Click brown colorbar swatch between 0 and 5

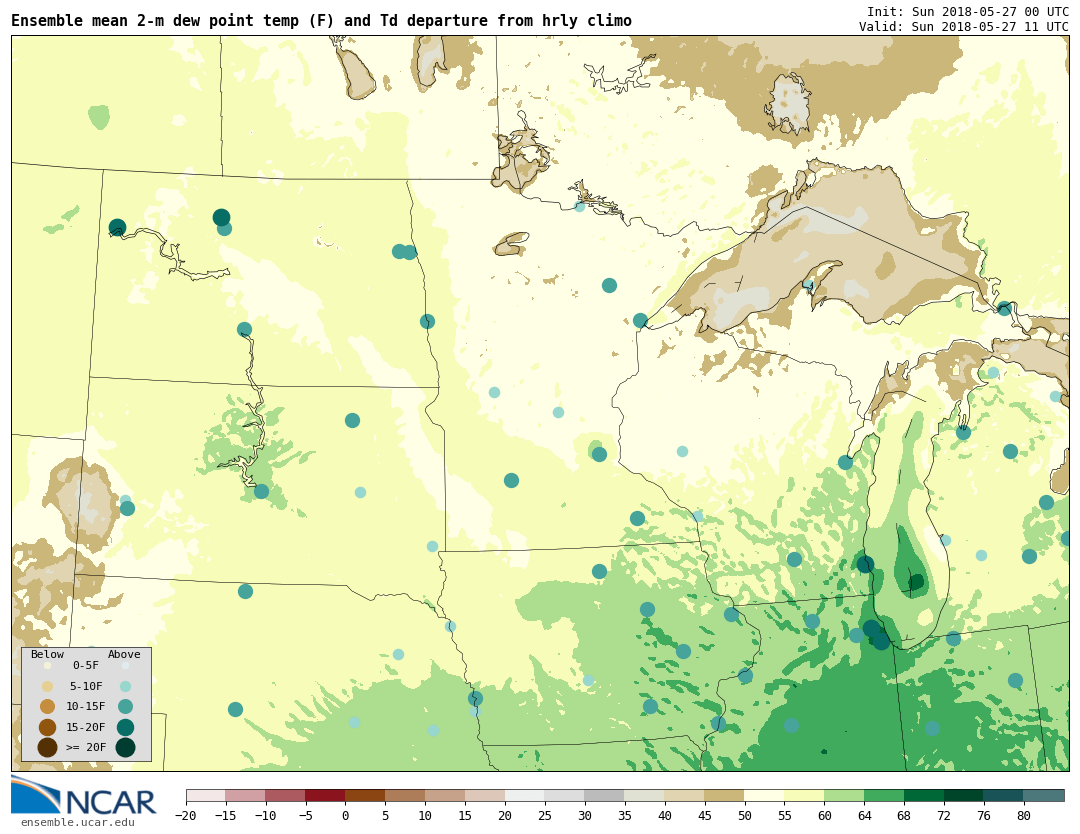pyautogui.click(x=366, y=795)
